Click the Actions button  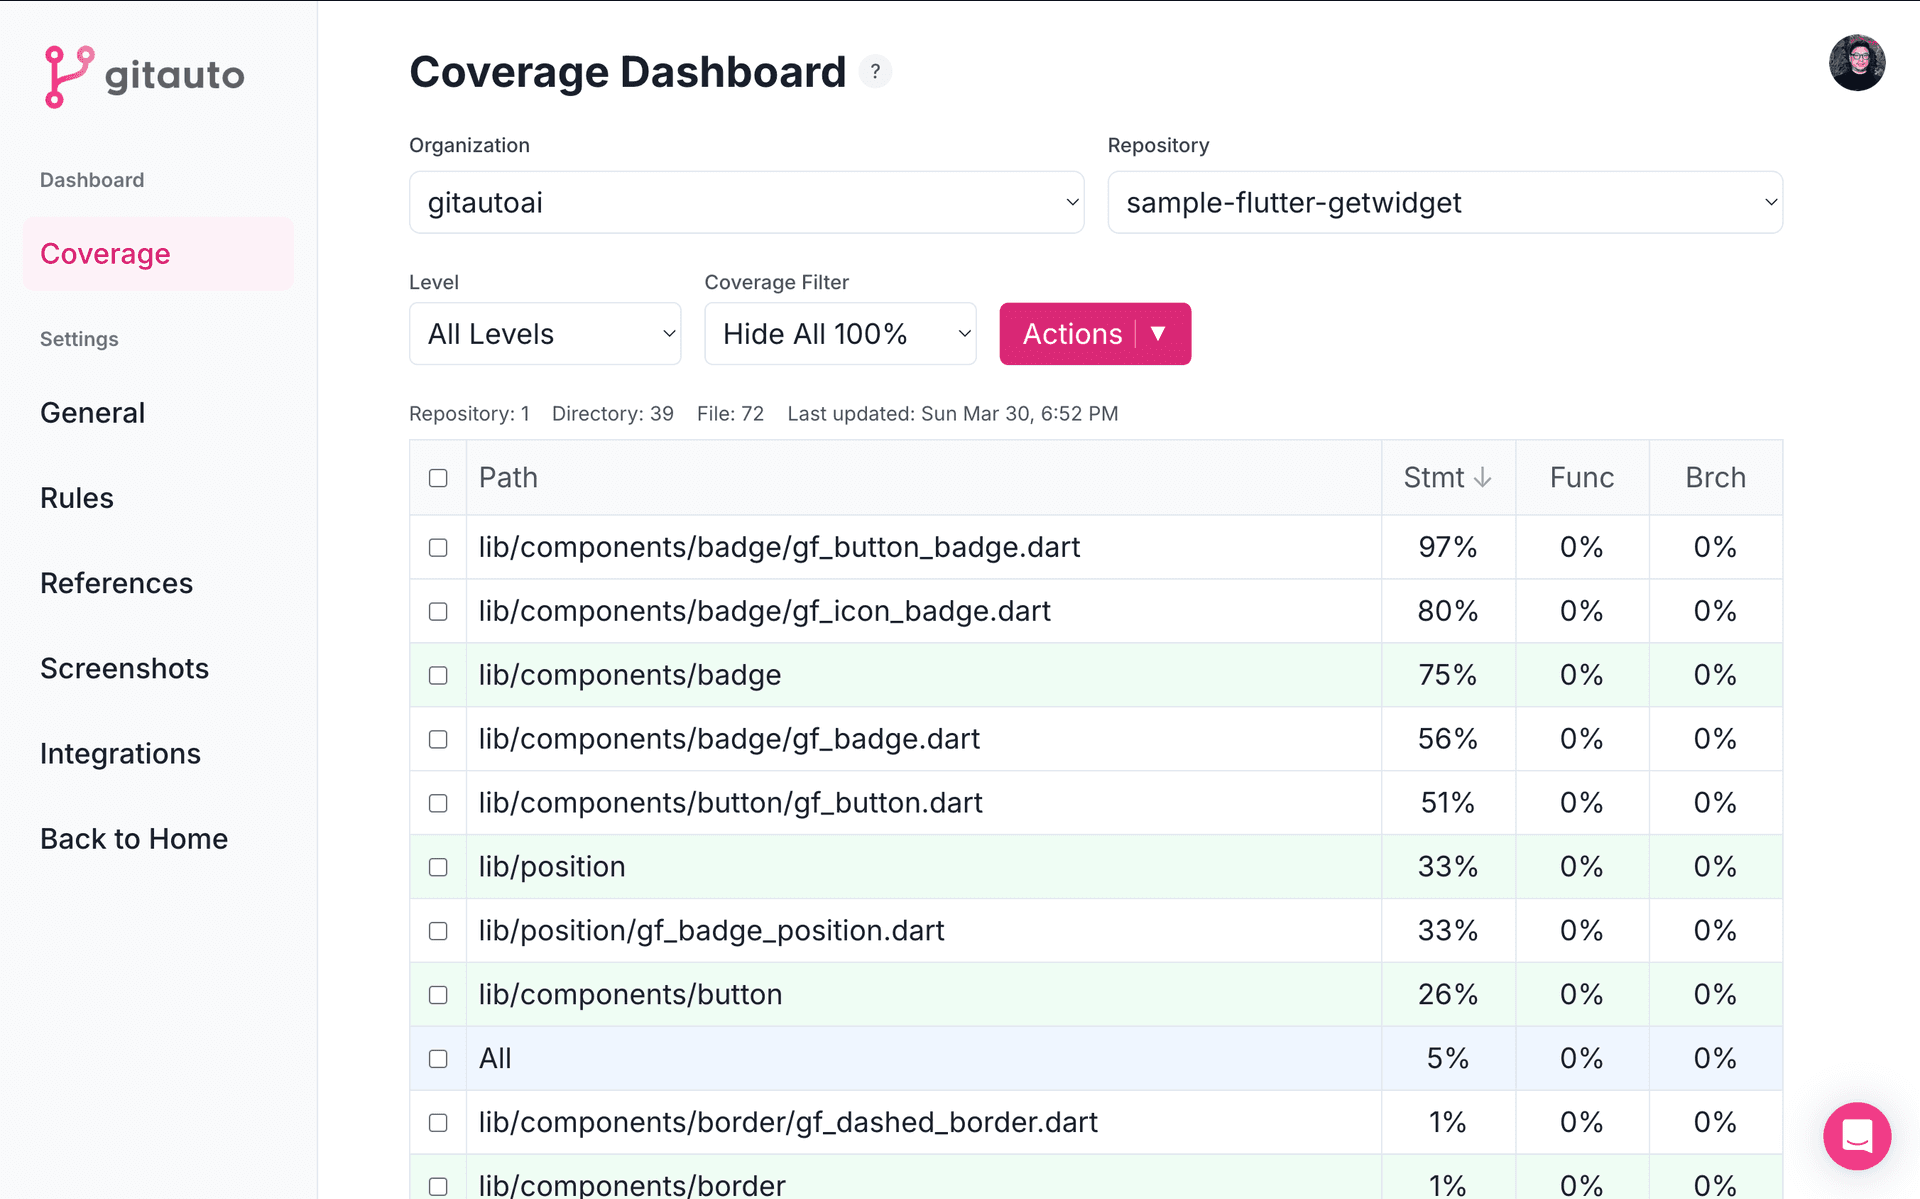tap(1094, 333)
